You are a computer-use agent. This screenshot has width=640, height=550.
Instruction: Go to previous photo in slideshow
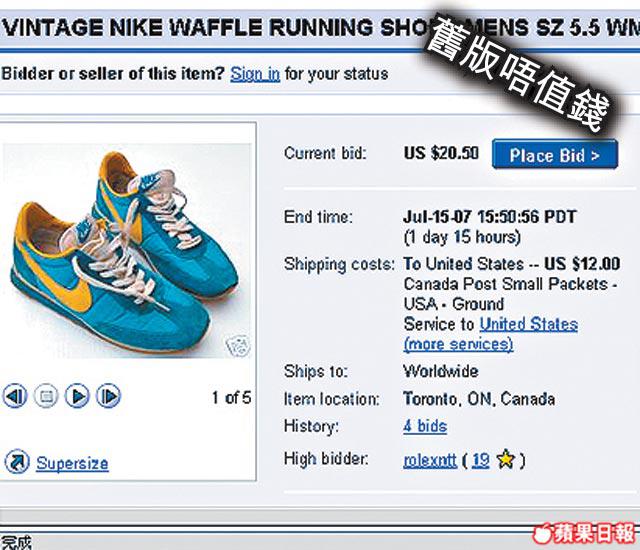(15, 397)
